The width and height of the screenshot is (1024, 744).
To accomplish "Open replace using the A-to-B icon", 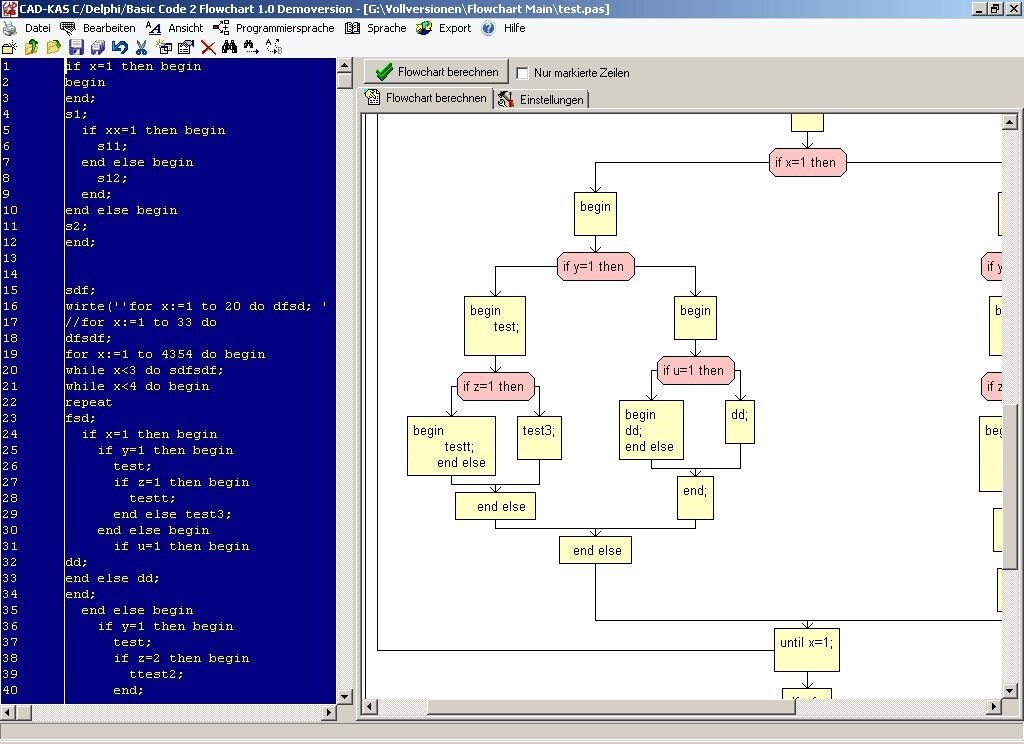I will 275,47.
